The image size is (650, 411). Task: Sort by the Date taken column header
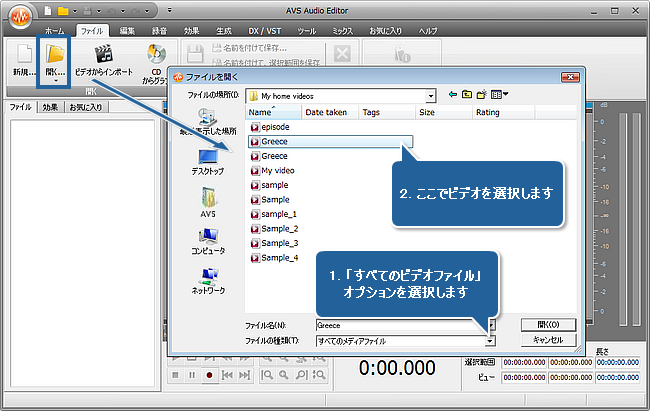(x=330, y=112)
